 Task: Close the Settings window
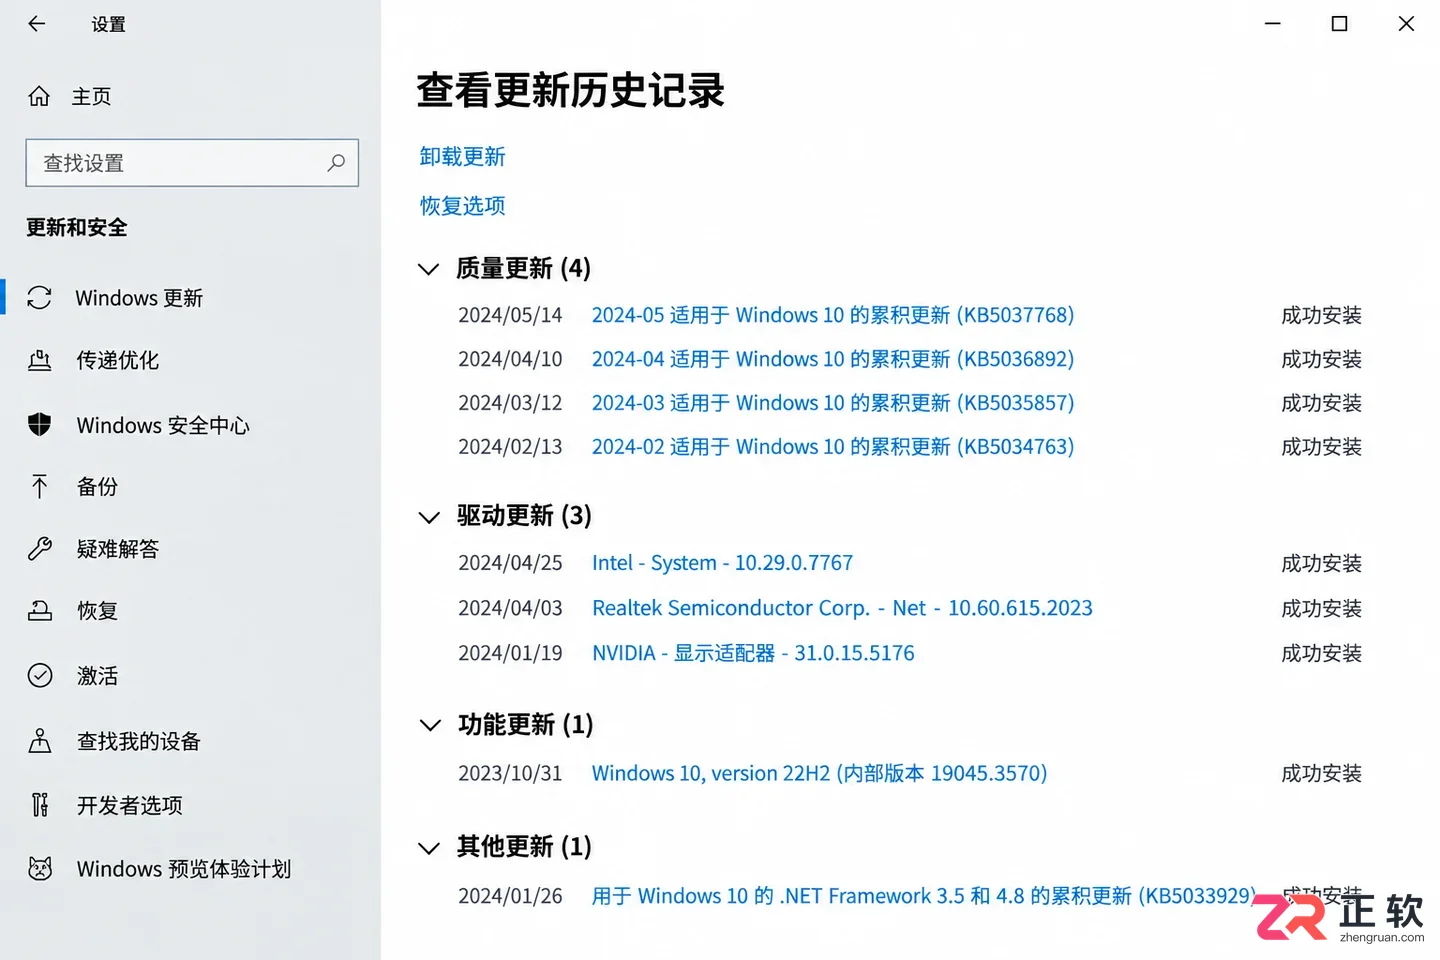pos(1406,23)
